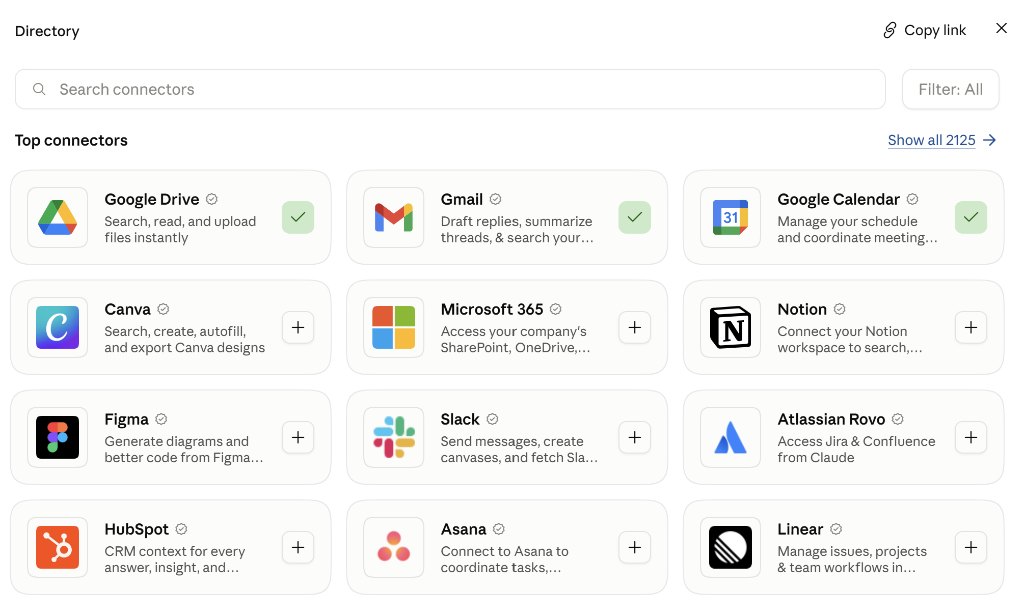The height and width of the screenshot is (616, 1024).
Task: Add the HubSpot connector
Action: (298, 547)
